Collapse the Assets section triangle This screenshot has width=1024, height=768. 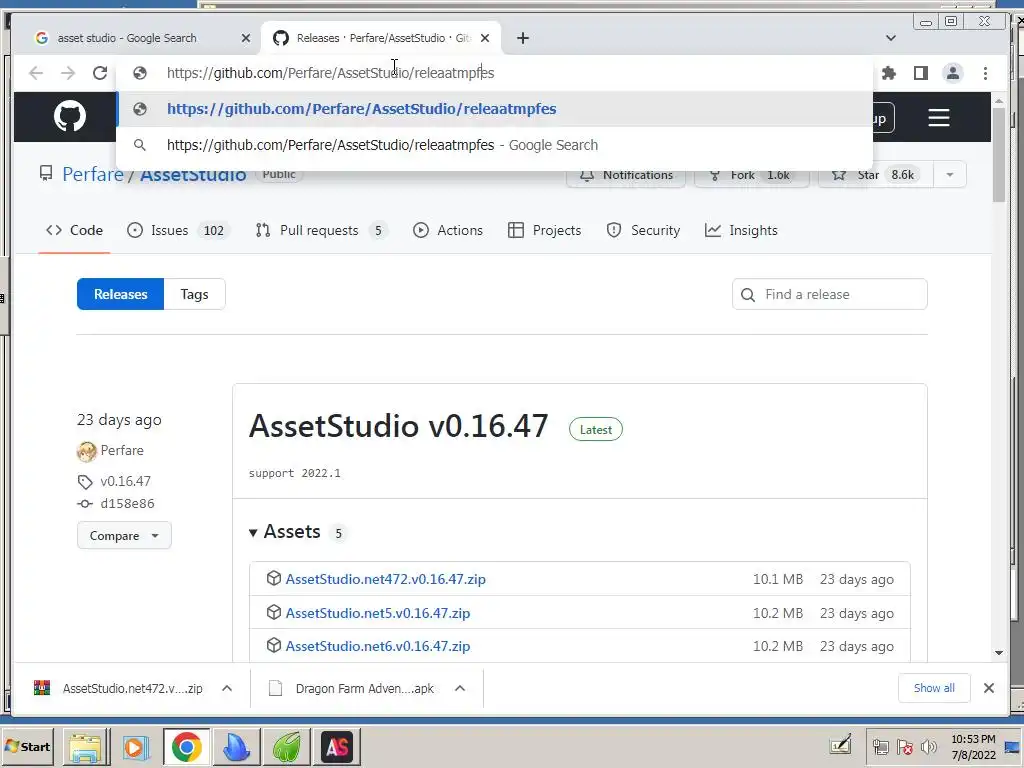[x=253, y=533]
